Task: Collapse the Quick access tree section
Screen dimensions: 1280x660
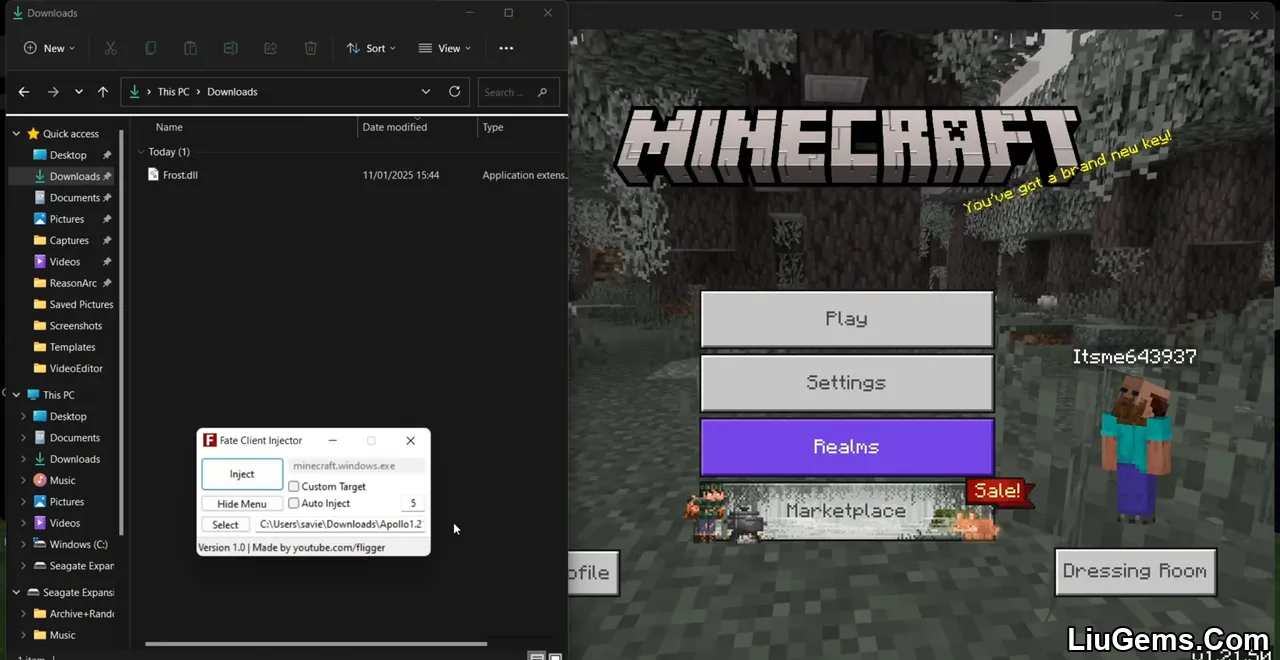Action: pyautogui.click(x=16, y=134)
